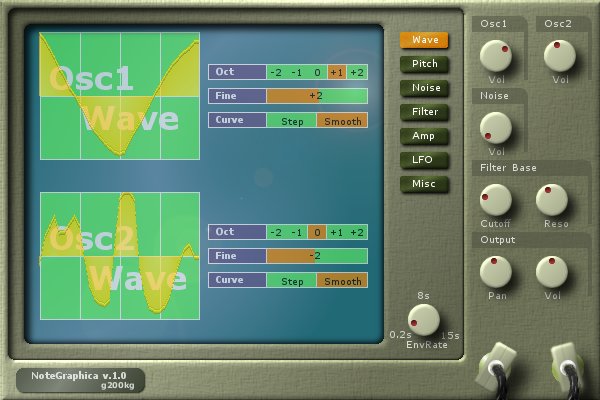
Task: Click the EnvRate knob
Action: [423, 319]
